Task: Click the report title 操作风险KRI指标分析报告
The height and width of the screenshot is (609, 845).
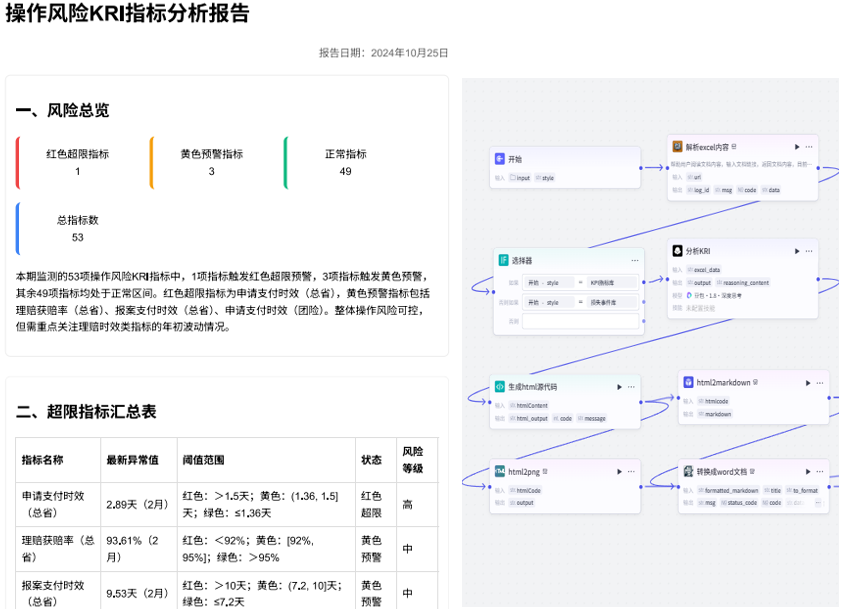Action: point(128,12)
